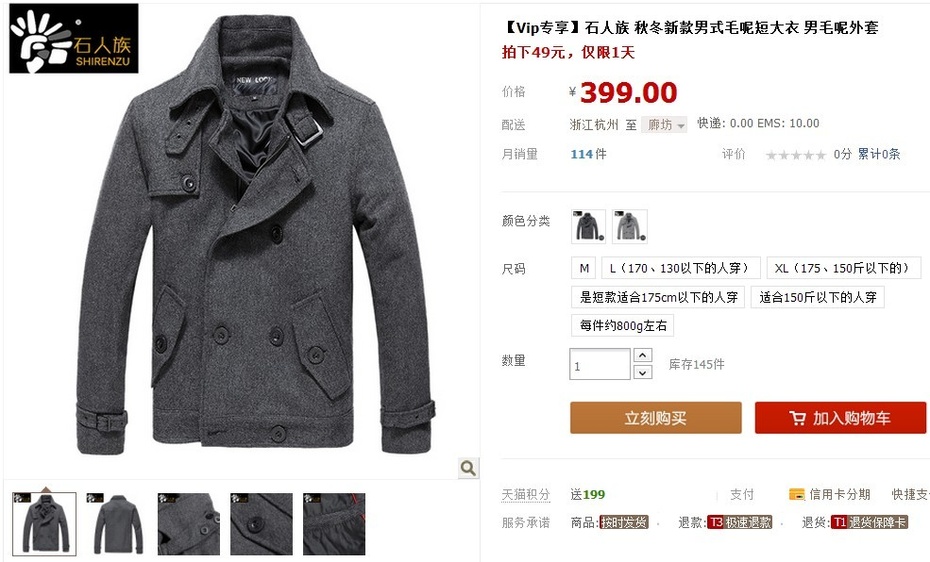Image resolution: width=930 pixels, height=562 pixels.
Task: View the back-view coat thumbnail
Action: point(117,524)
